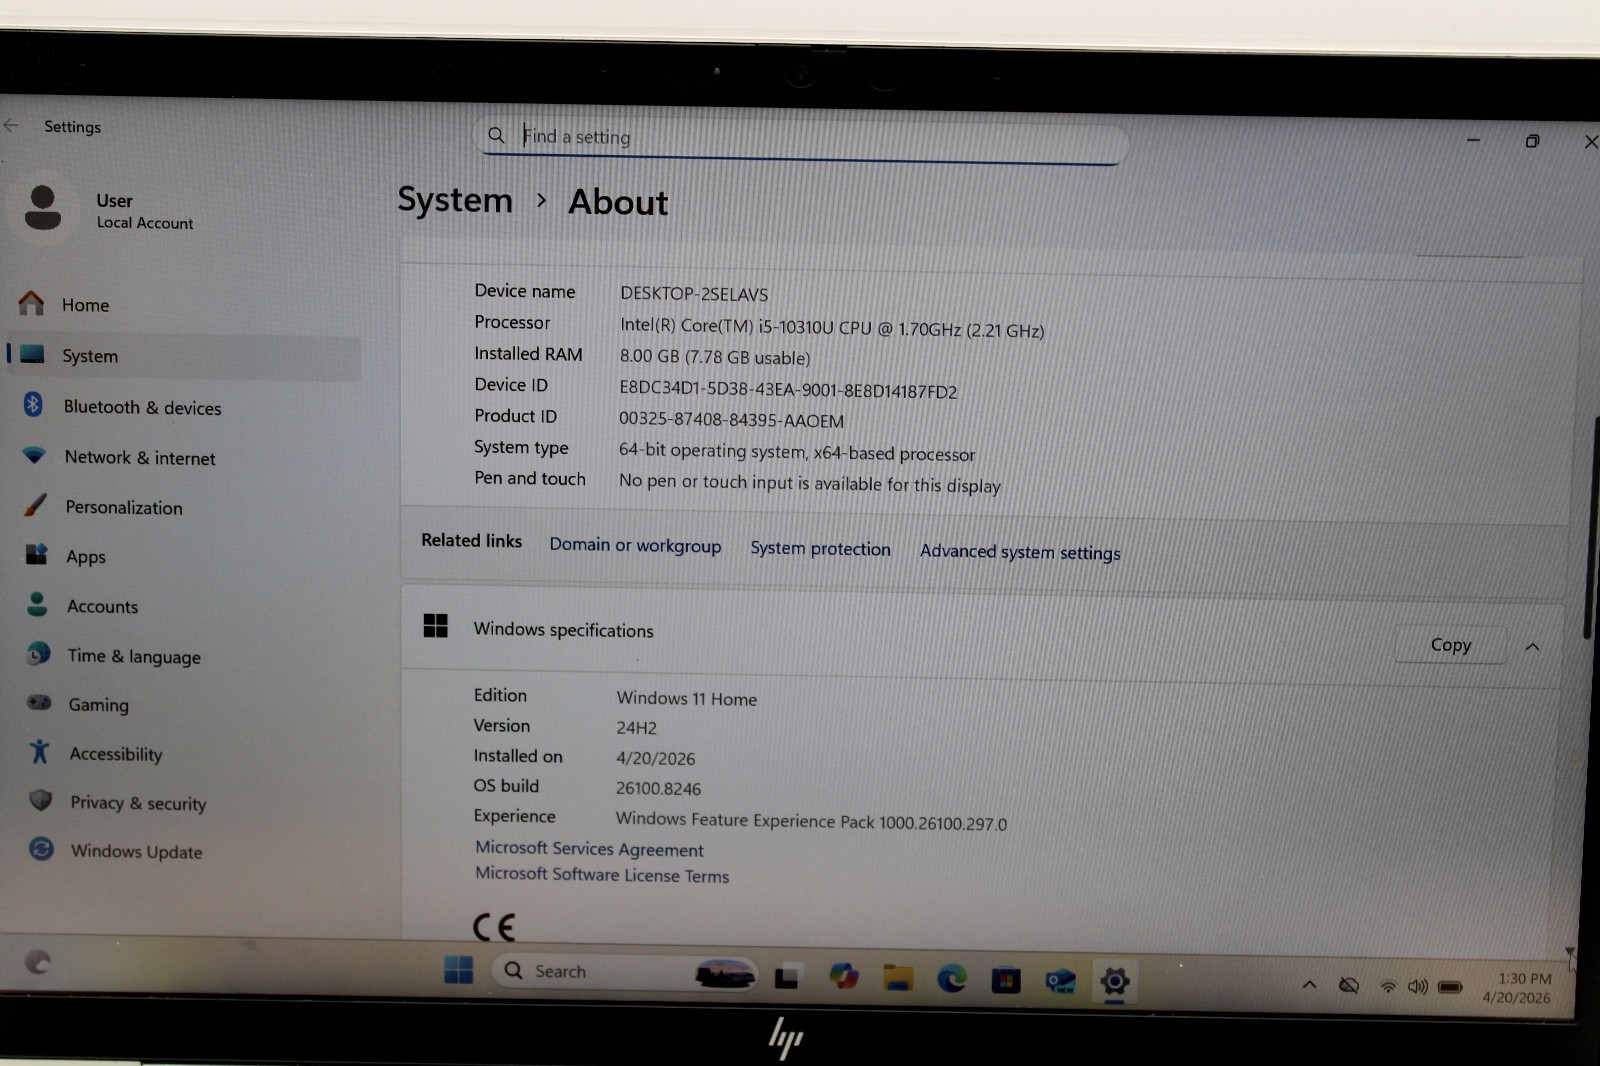Open Microsoft Services Agreement link

pos(589,848)
